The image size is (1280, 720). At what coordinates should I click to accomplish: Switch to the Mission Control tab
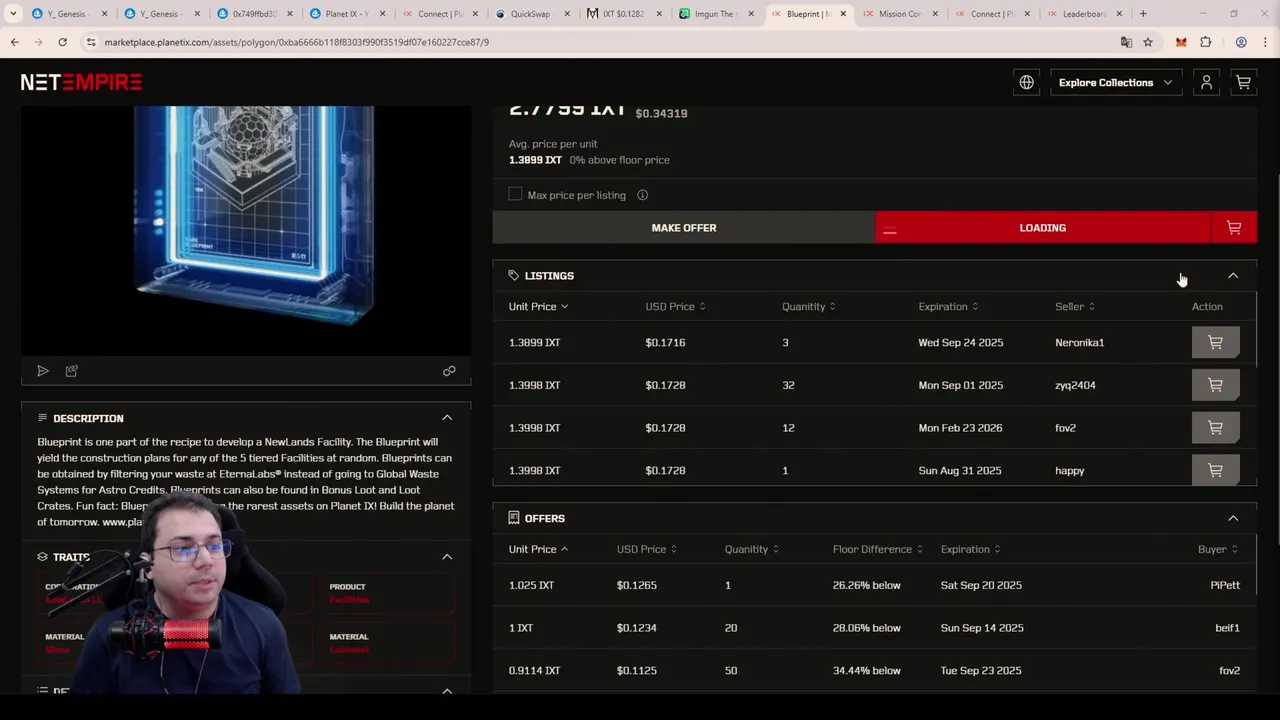coord(900,14)
